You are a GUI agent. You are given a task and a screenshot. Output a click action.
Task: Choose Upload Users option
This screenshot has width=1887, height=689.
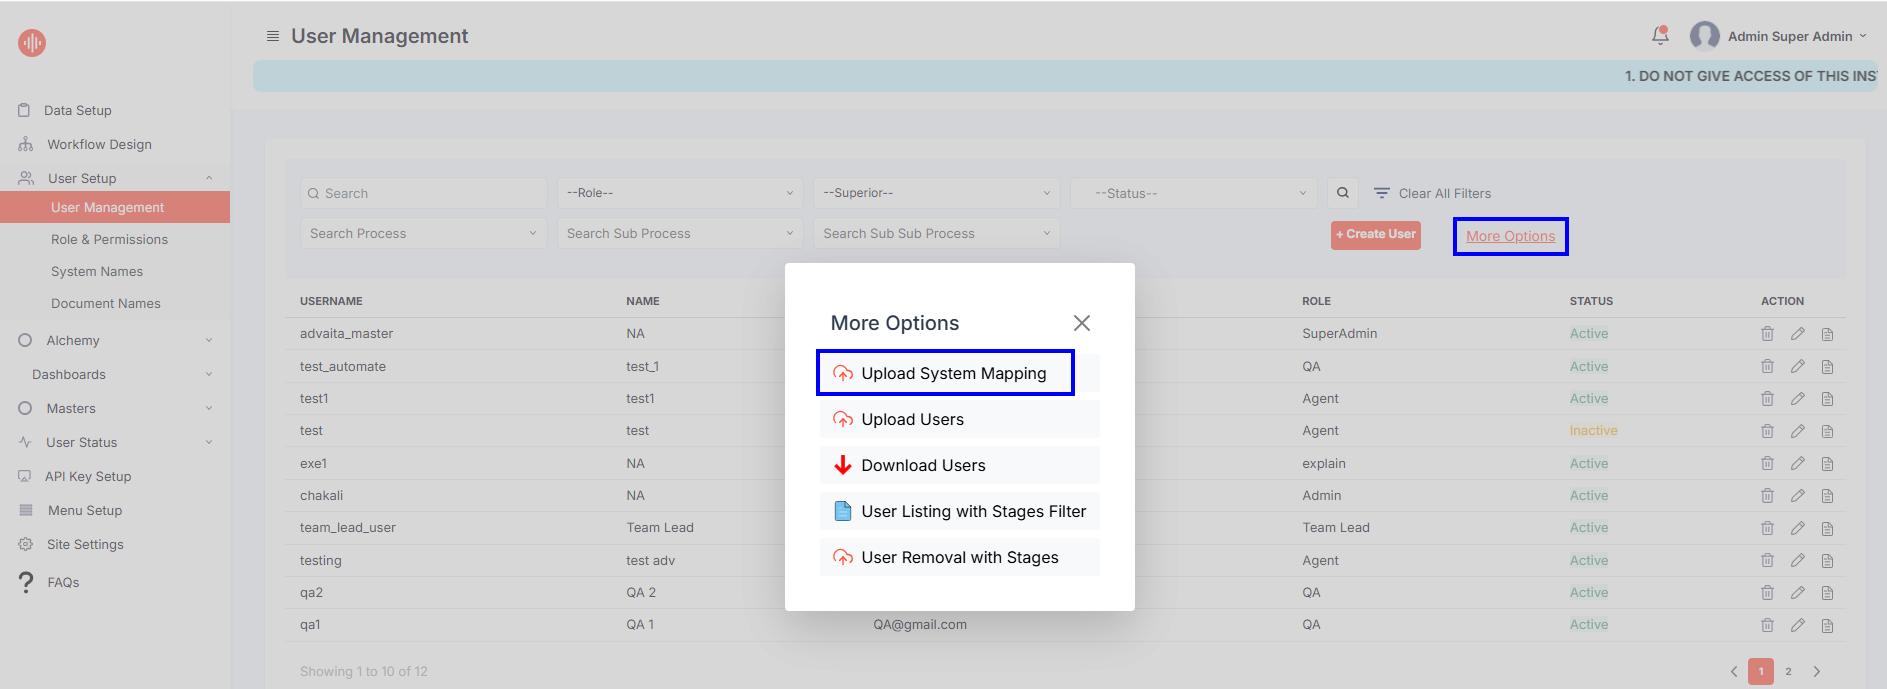coord(960,419)
